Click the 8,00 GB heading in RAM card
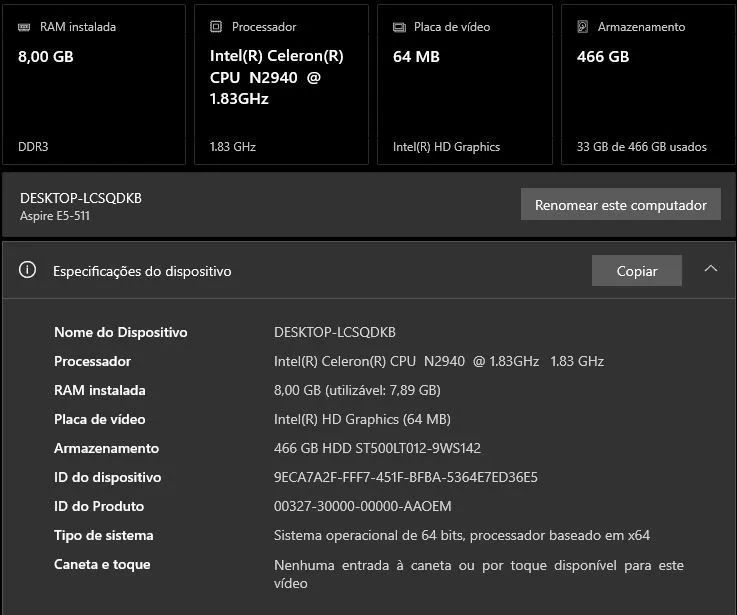 pyautogui.click(x=46, y=57)
